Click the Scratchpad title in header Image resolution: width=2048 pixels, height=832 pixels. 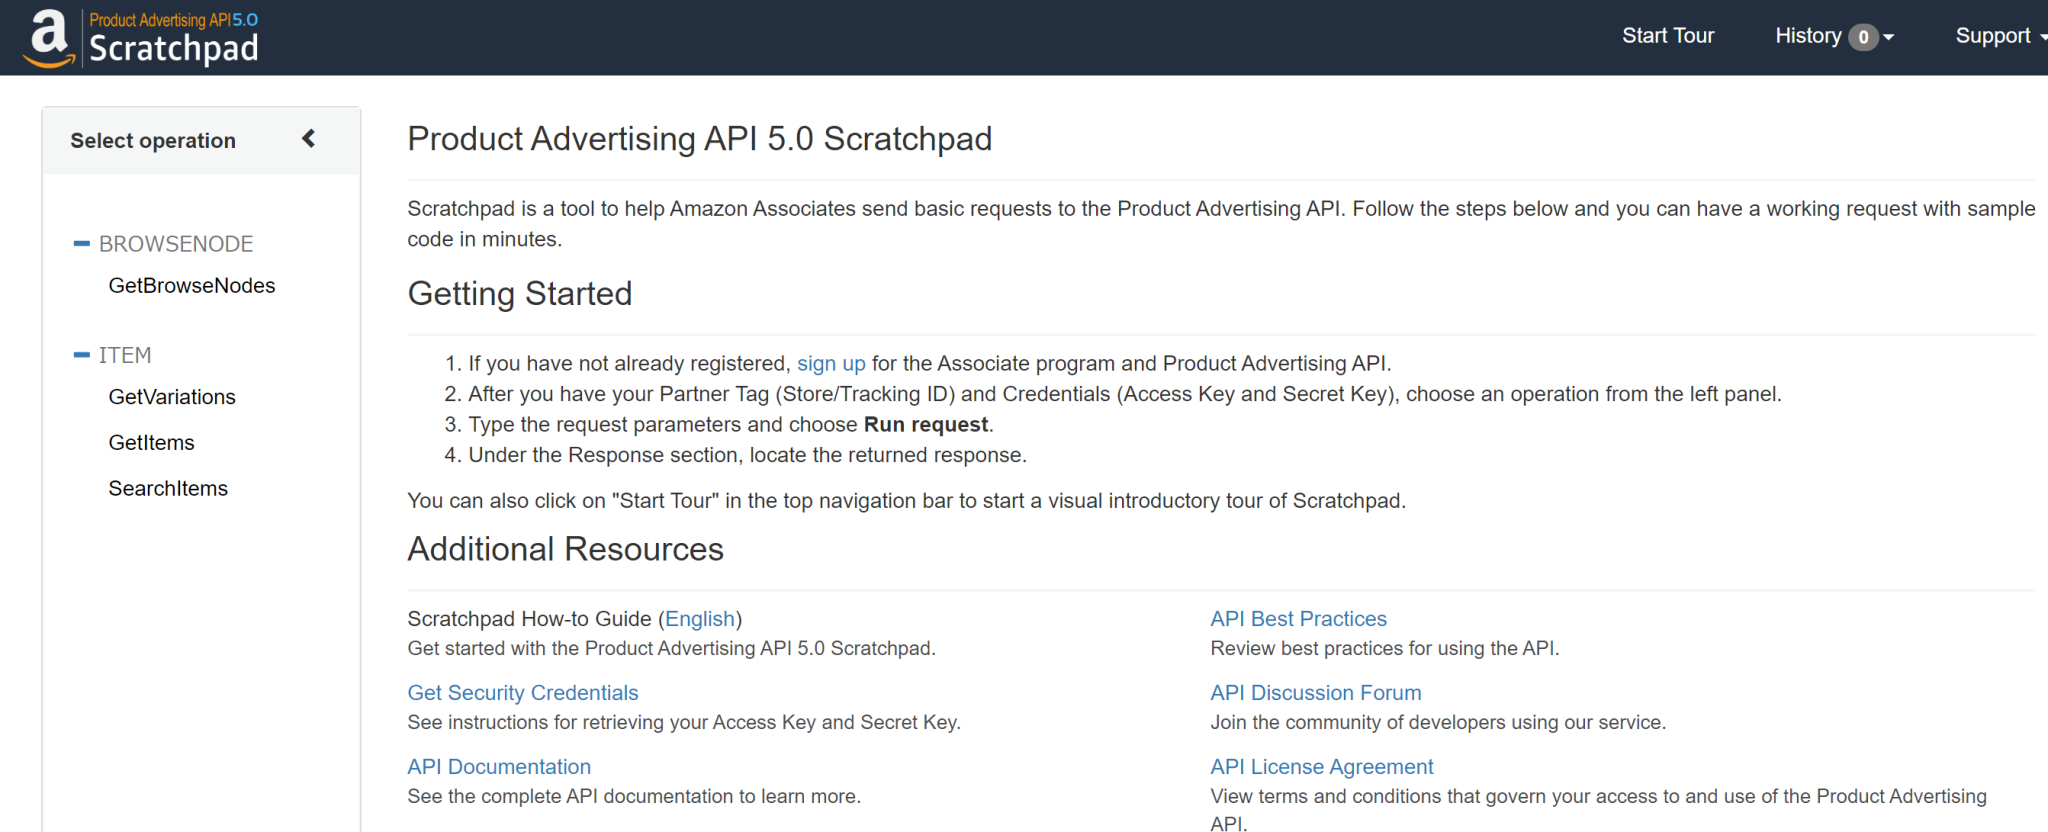[174, 48]
